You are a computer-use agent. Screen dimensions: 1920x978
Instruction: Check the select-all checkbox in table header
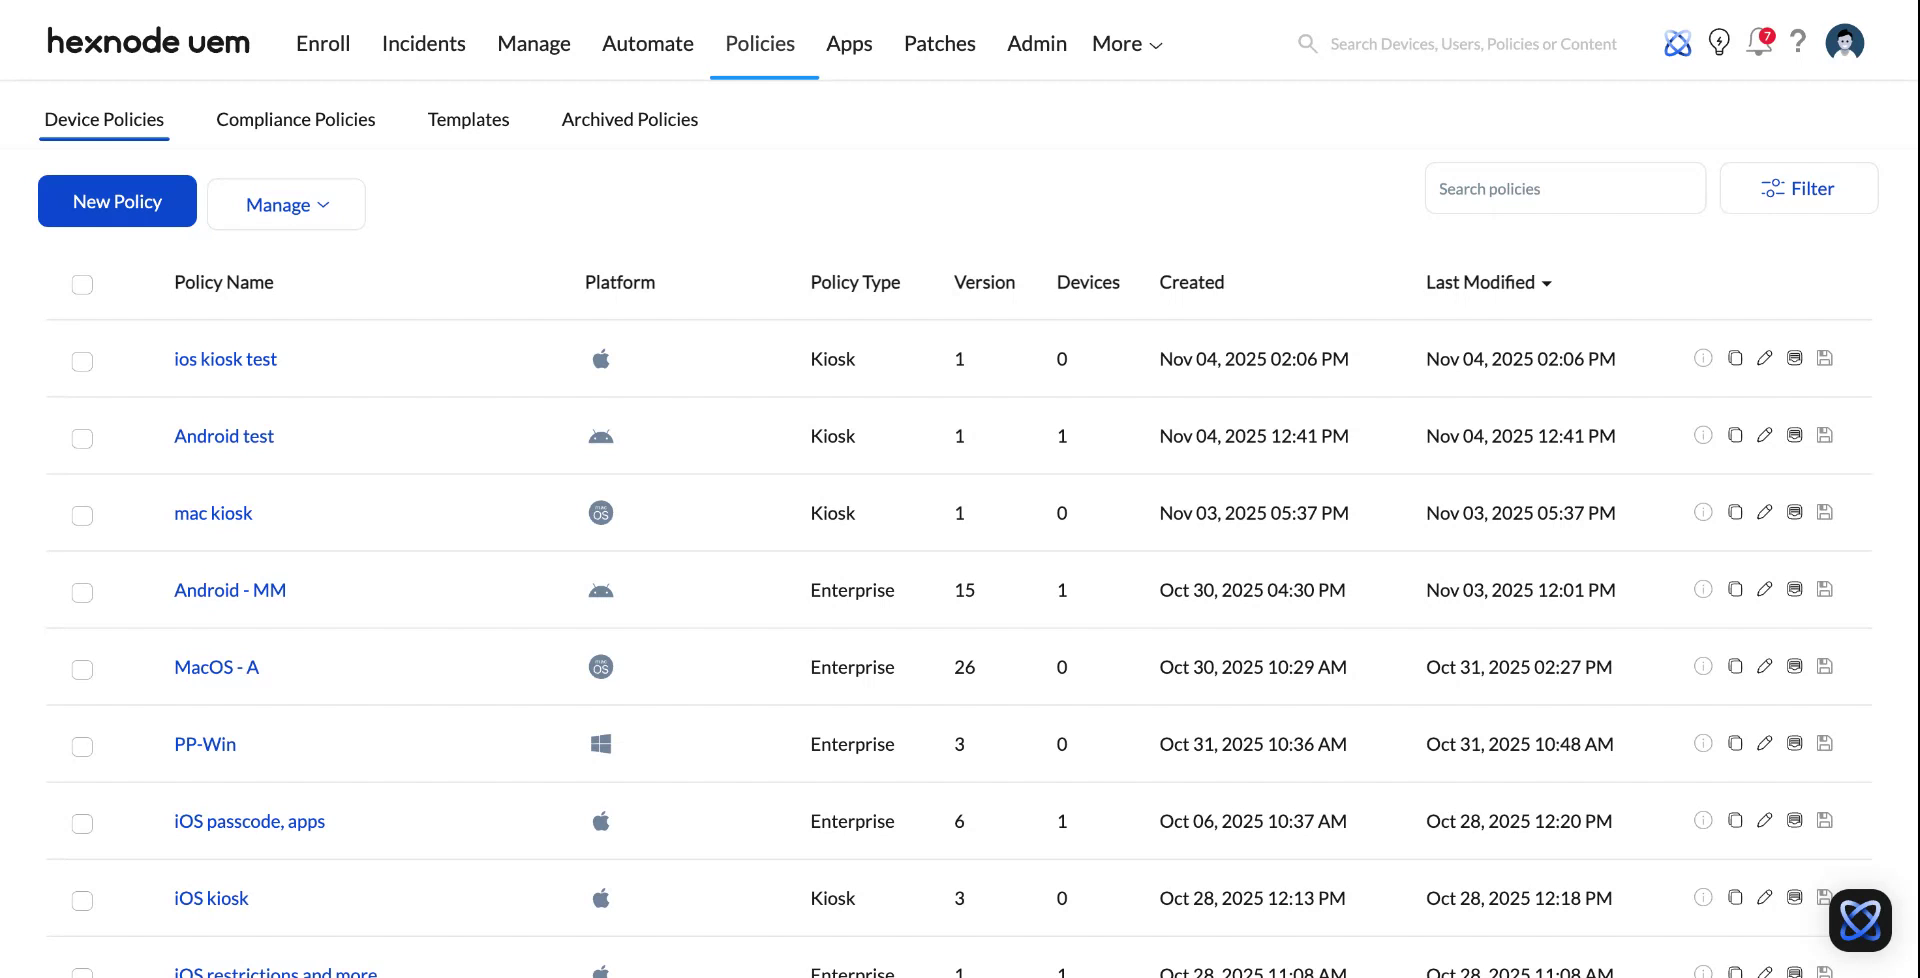[x=82, y=285]
